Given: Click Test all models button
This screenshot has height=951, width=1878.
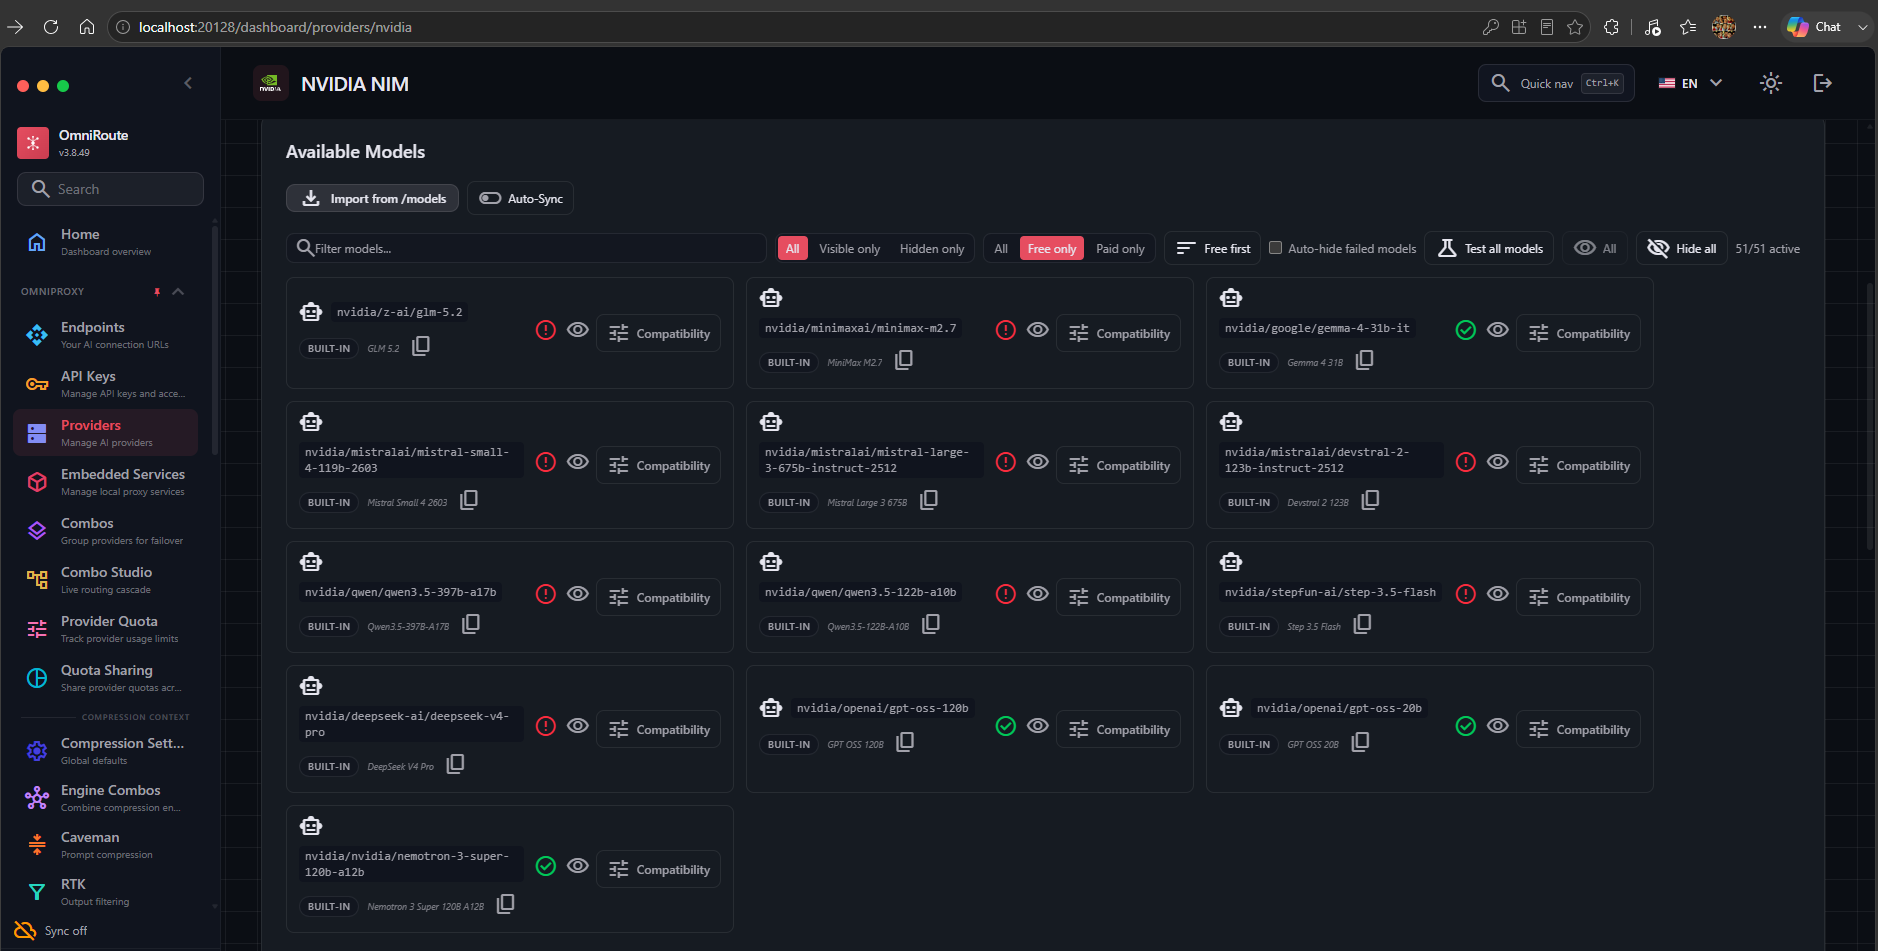Looking at the screenshot, I should pos(1490,249).
